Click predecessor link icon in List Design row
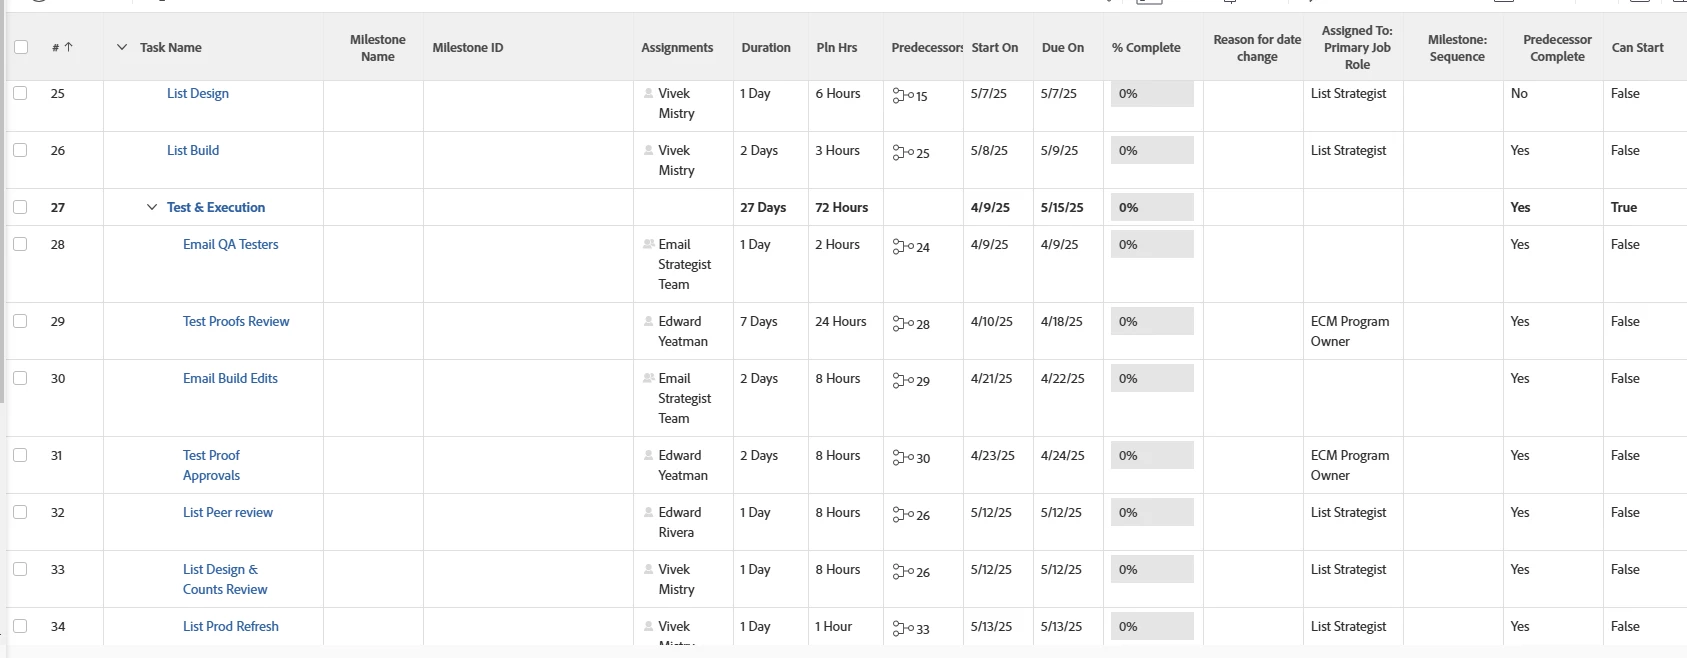The height and width of the screenshot is (658, 1687). click(x=899, y=95)
